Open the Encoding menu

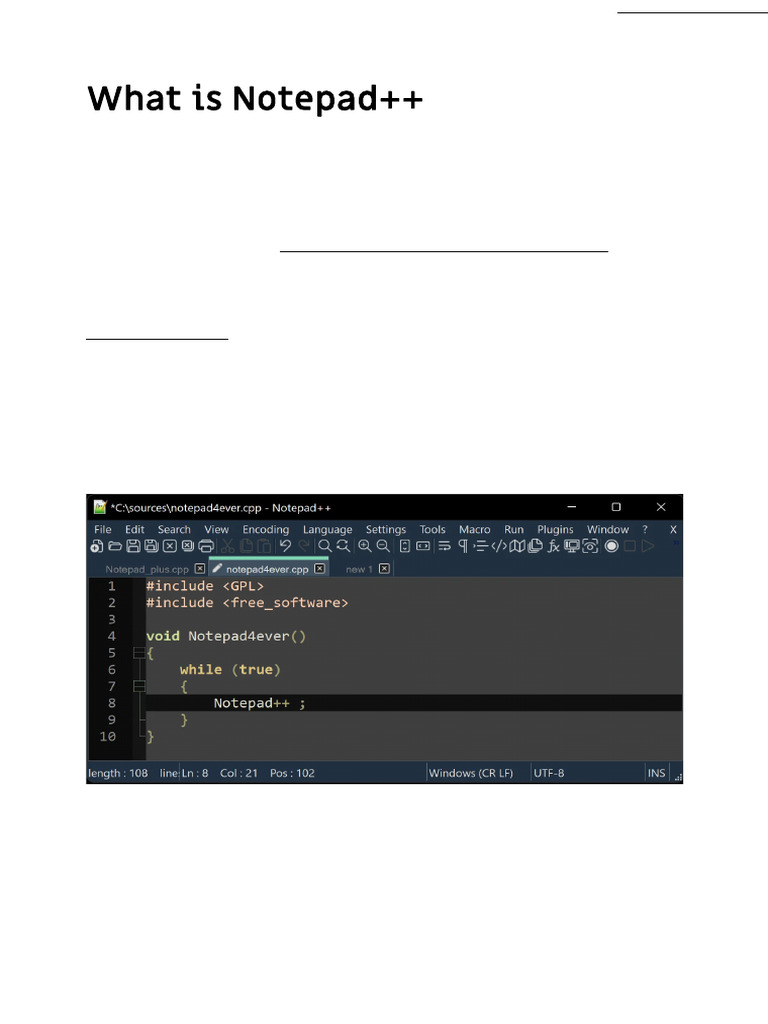(266, 530)
